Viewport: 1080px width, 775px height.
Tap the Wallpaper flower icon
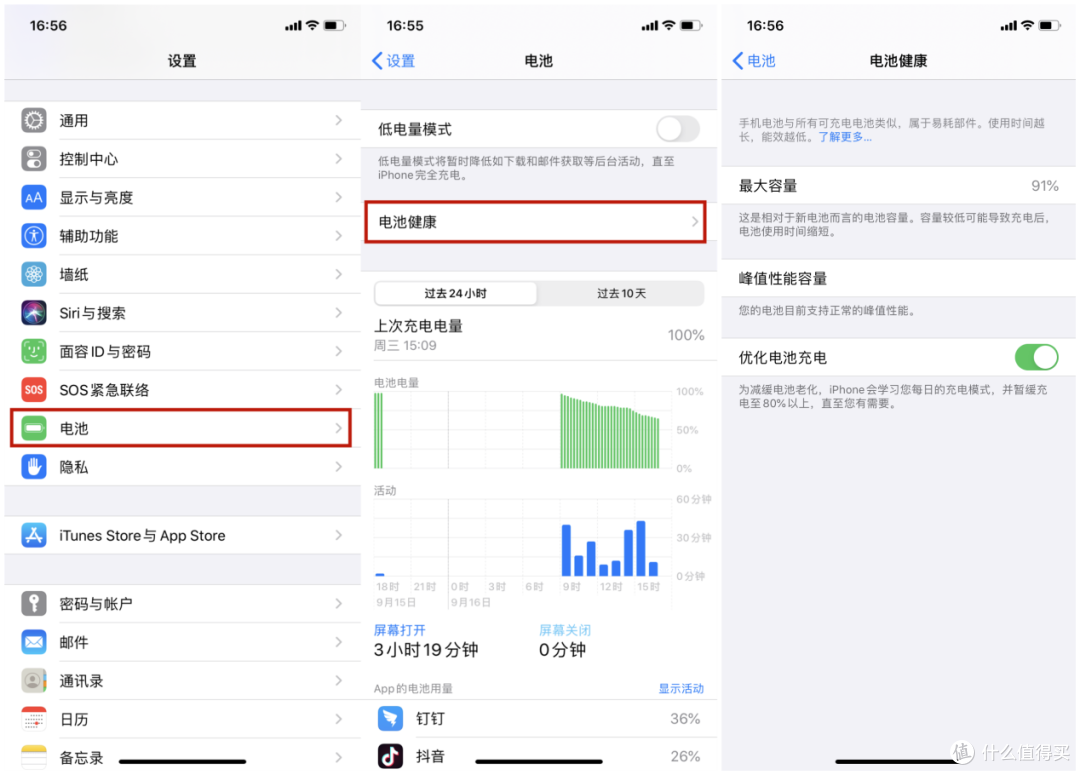[x=34, y=275]
